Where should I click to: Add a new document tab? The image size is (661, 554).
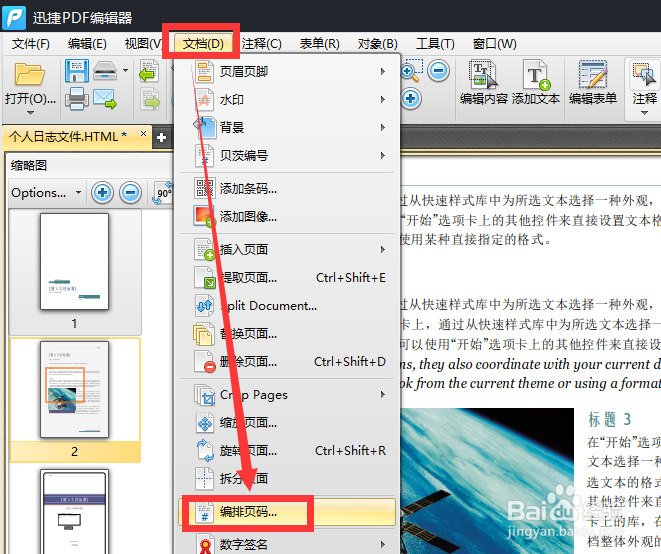tap(161, 137)
